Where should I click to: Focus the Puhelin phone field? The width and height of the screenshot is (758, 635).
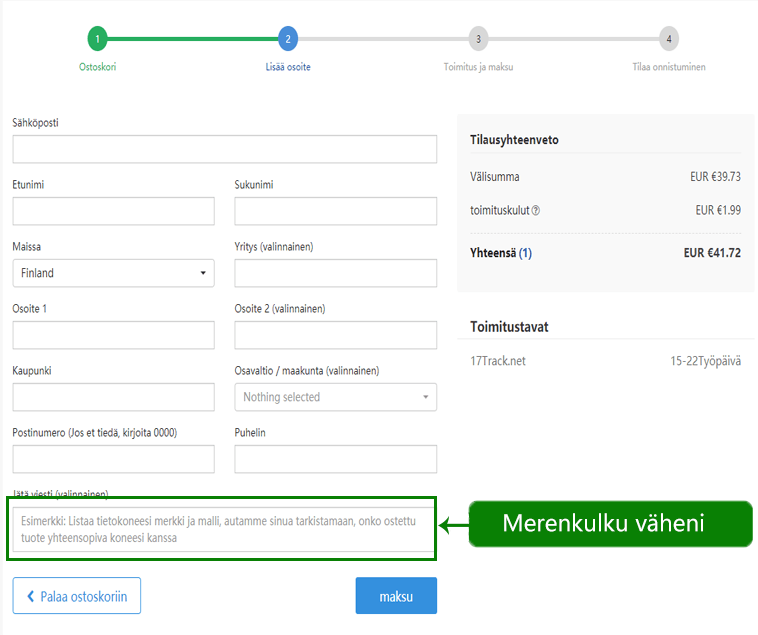335,459
